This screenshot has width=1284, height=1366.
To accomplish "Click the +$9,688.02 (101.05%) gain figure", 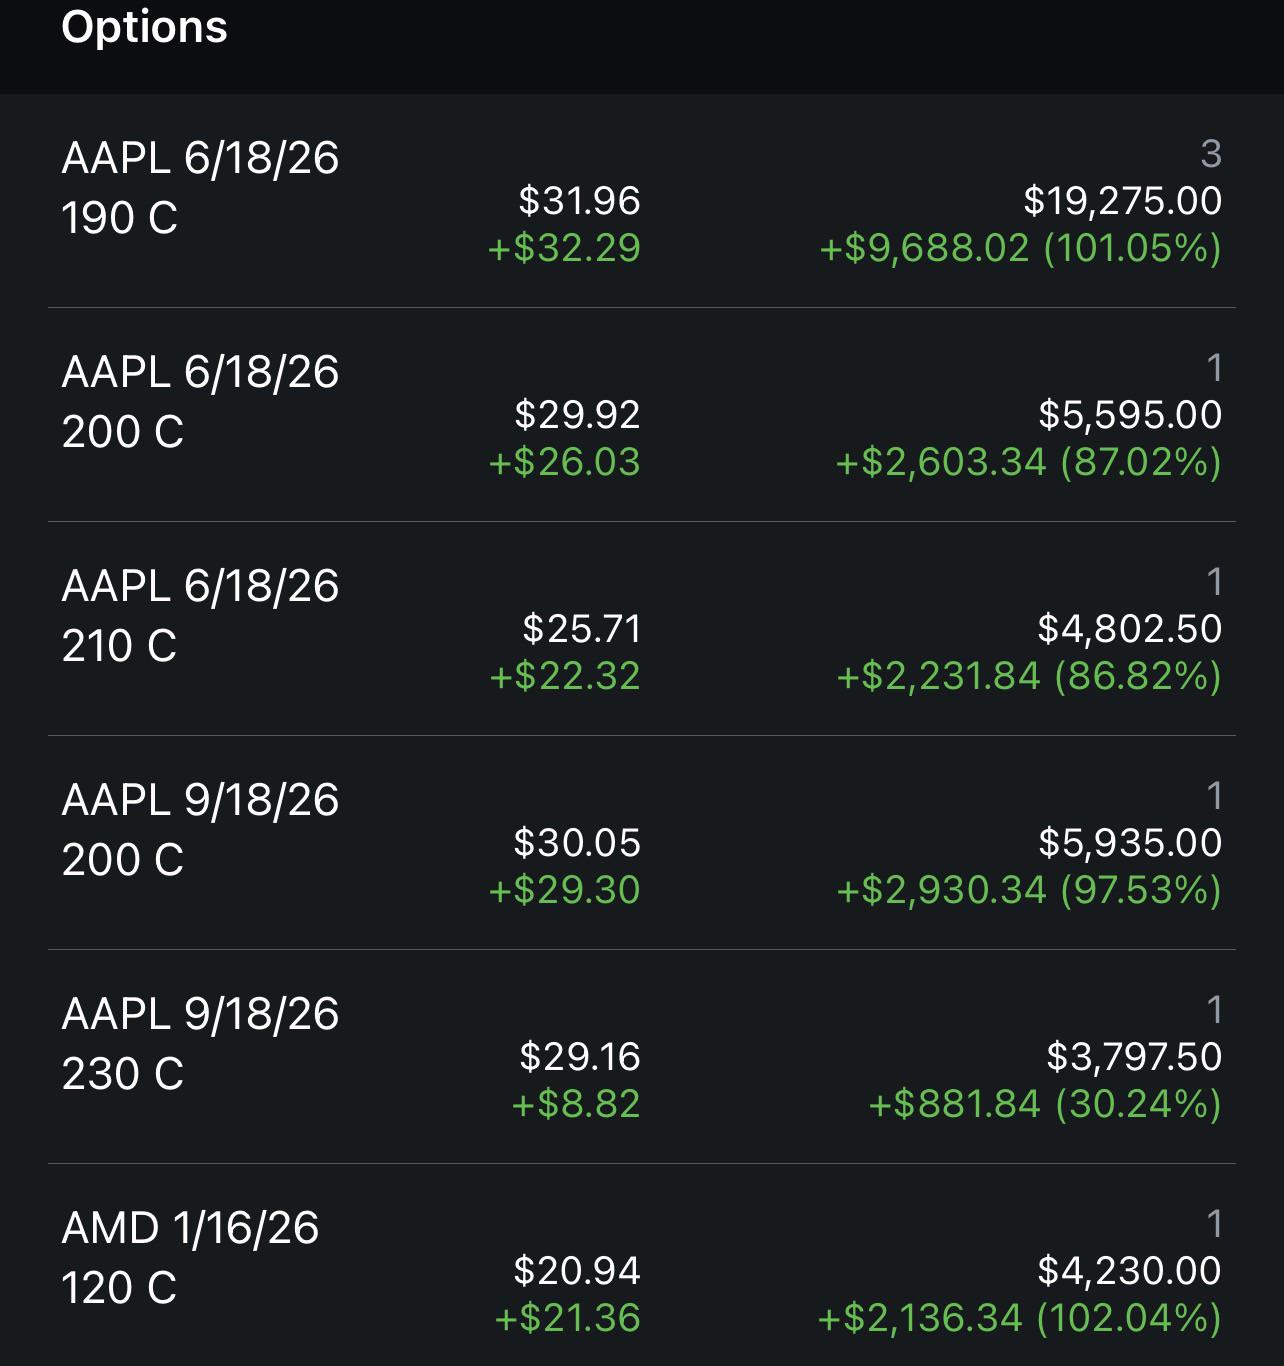I will tap(1020, 248).
